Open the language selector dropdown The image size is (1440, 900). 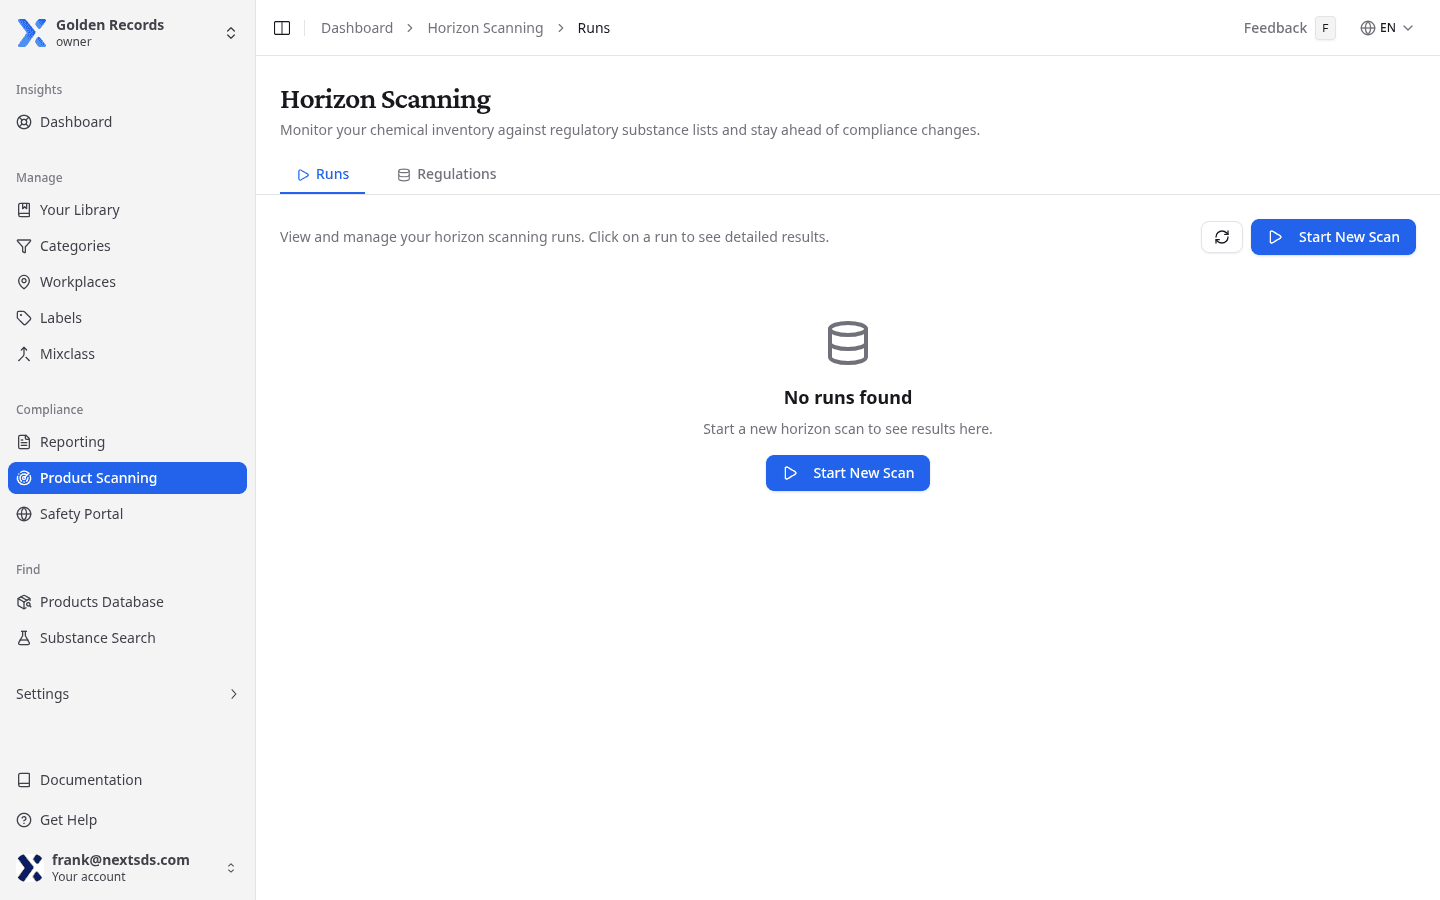[1387, 27]
